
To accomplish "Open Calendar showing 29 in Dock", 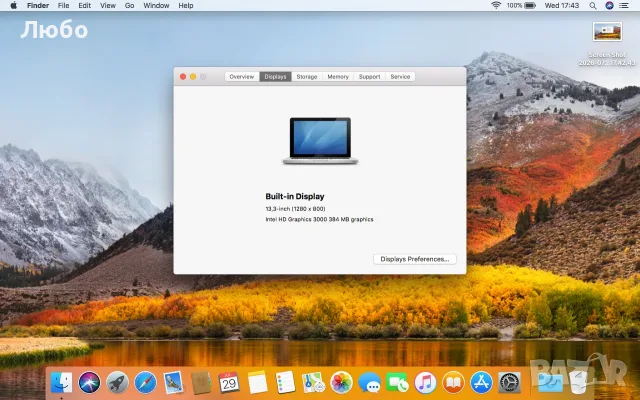I will [229, 382].
